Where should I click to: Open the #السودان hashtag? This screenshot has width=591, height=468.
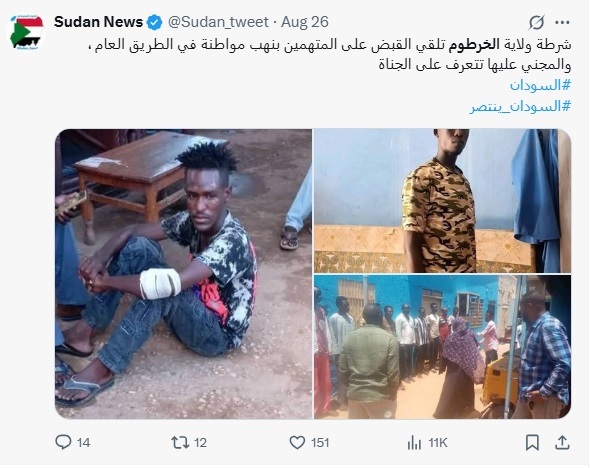point(540,86)
